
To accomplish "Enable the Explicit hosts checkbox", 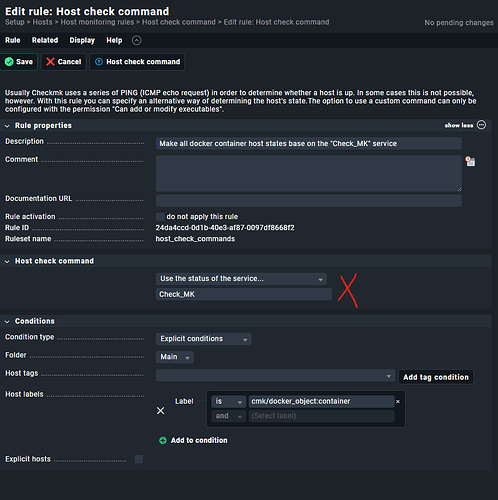I will click(x=139, y=459).
